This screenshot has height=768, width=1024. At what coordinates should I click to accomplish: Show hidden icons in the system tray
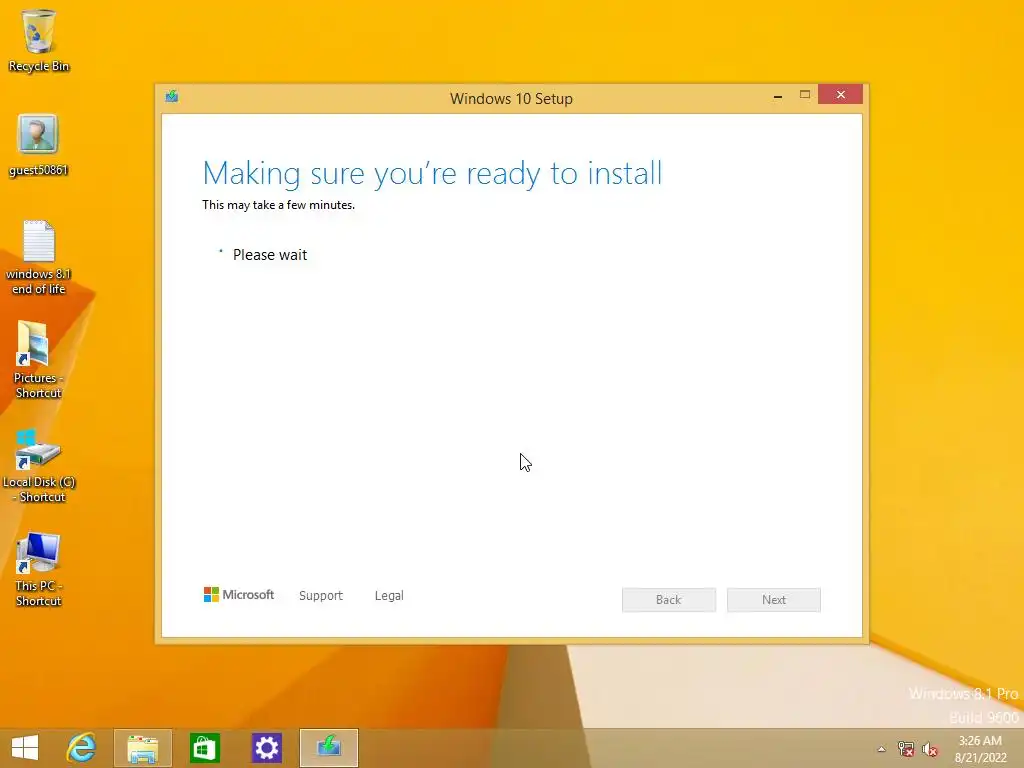pyautogui.click(x=881, y=749)
